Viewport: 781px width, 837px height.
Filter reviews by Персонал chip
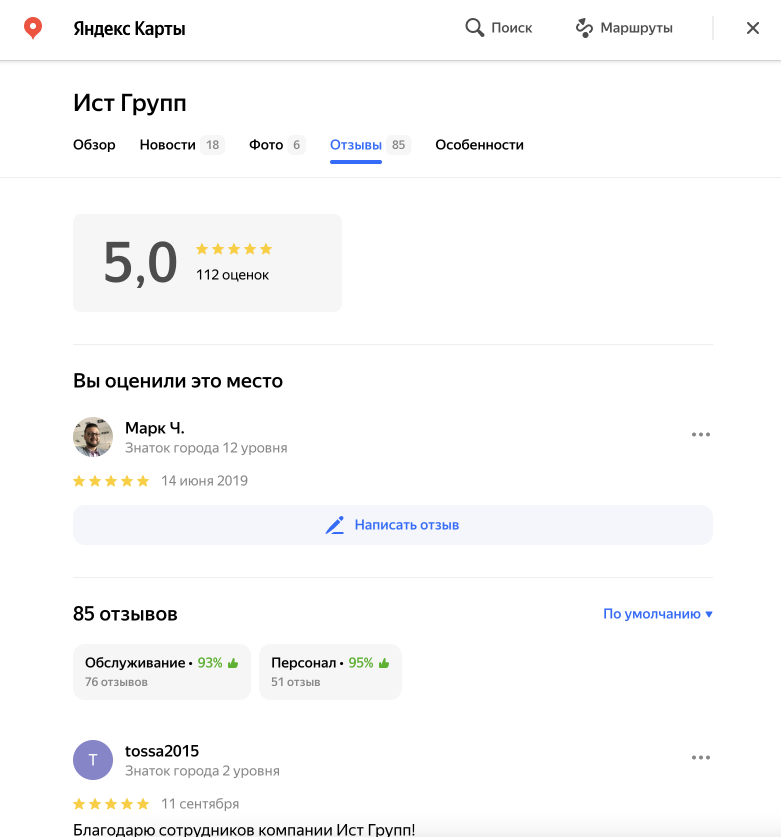click(x=330, y=672)
